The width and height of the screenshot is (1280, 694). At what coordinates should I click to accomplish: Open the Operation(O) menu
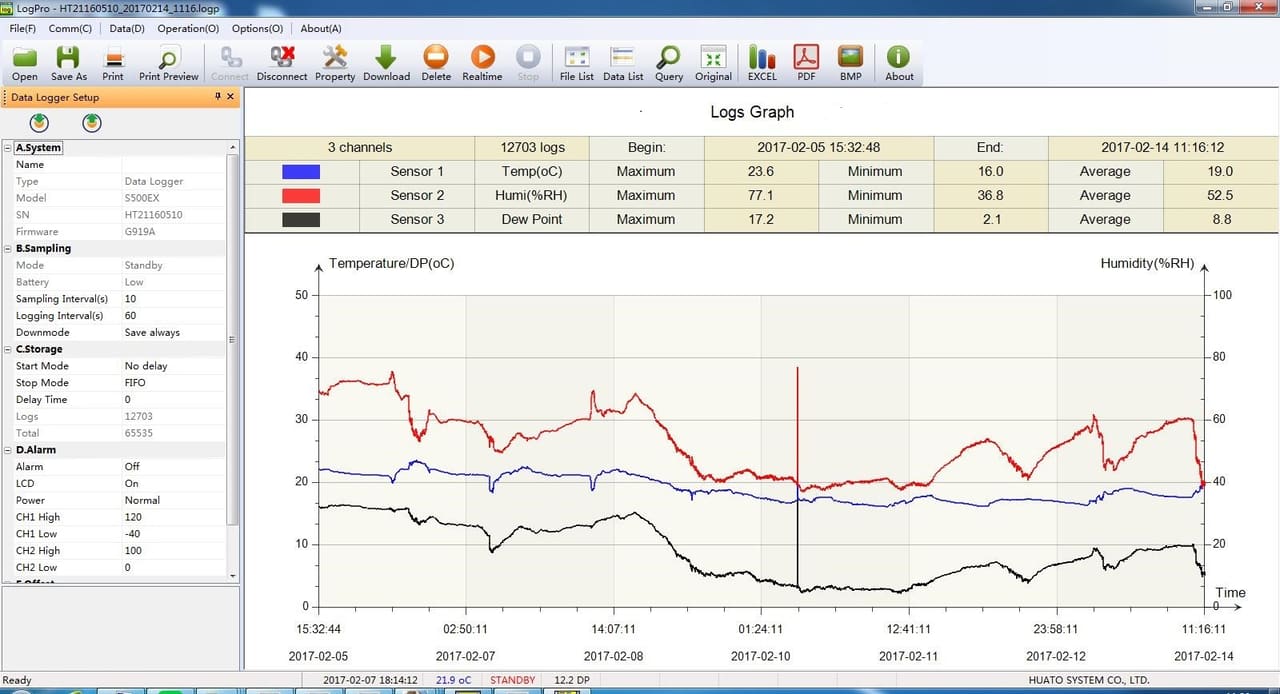[x=188, y=29]
